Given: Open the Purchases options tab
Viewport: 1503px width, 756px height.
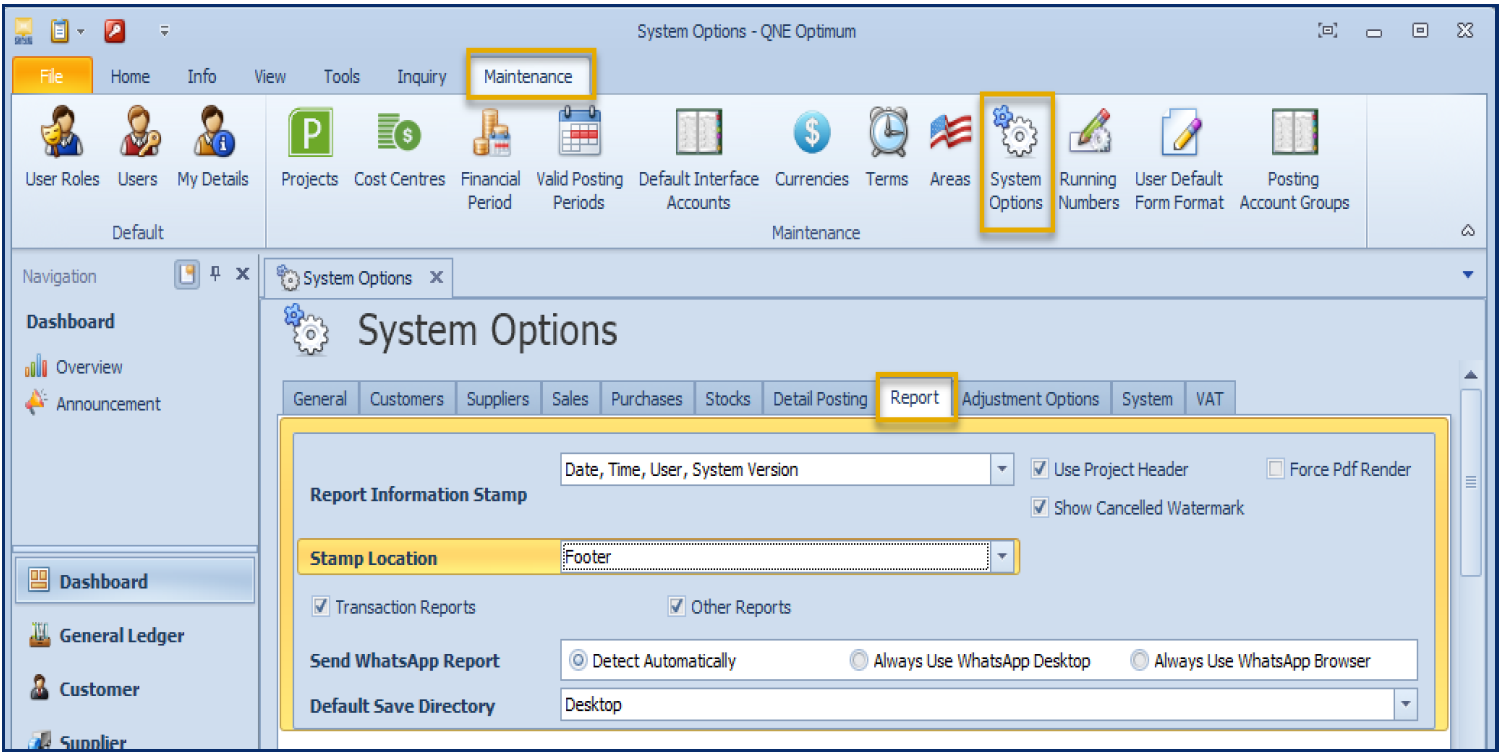Looking at the screenshot, I should 646,399.
